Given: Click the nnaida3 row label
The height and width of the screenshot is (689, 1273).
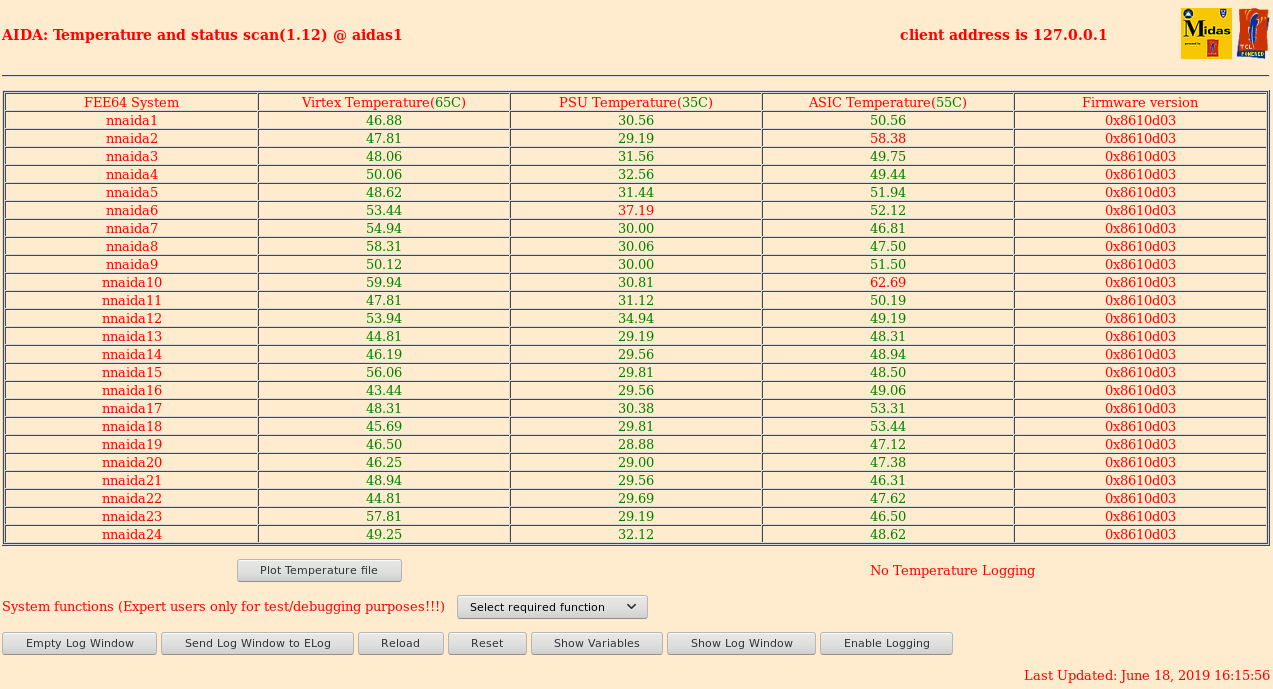Looking at the screenshot, I should [132, 156].
